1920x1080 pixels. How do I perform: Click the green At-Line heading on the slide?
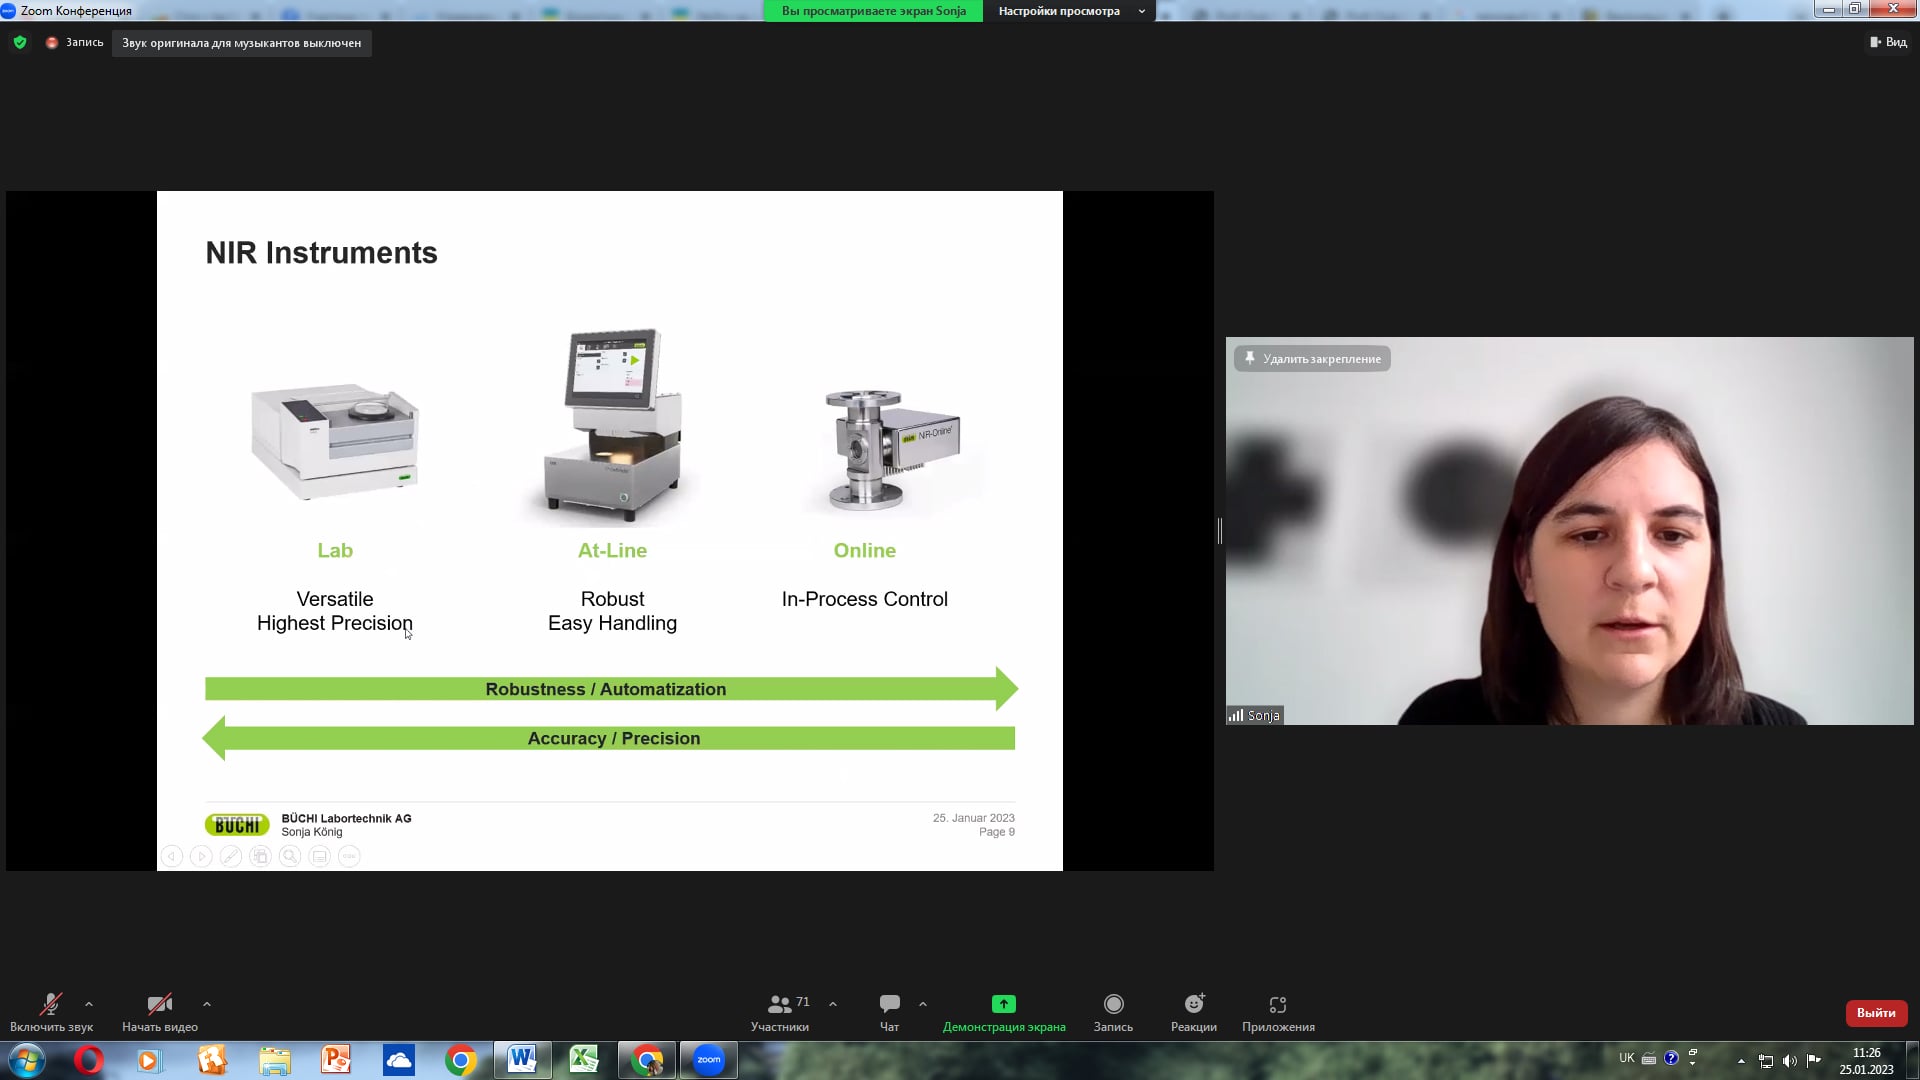(612, 550)
